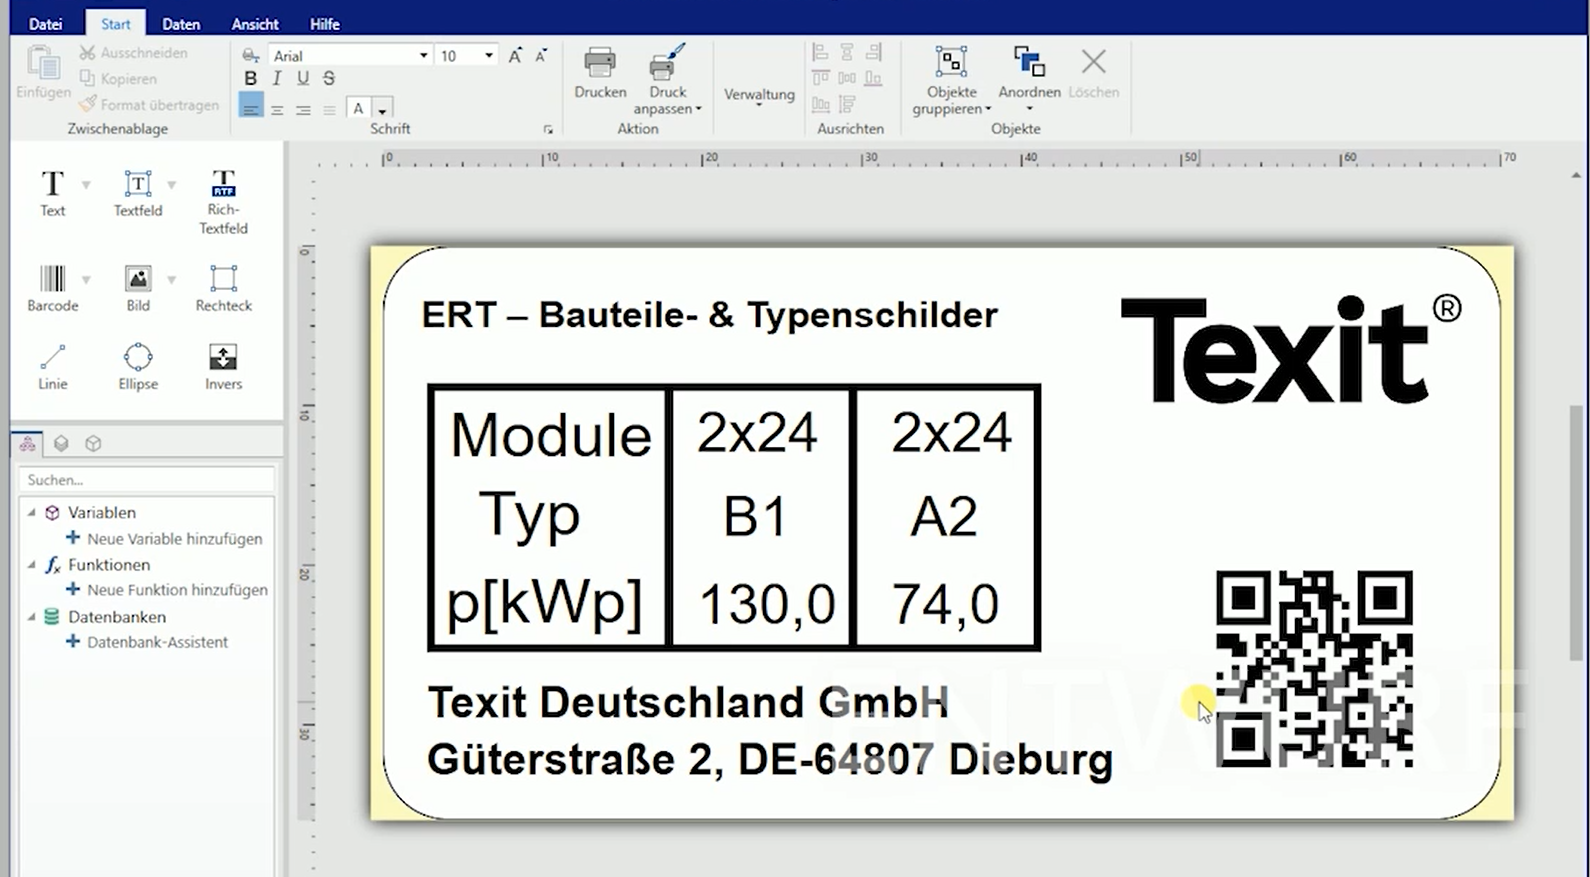Image resolution: width=1590 pixels, height=877 pixels.
Task: Select the 130,0 table cell
Action: pos(767,604)
